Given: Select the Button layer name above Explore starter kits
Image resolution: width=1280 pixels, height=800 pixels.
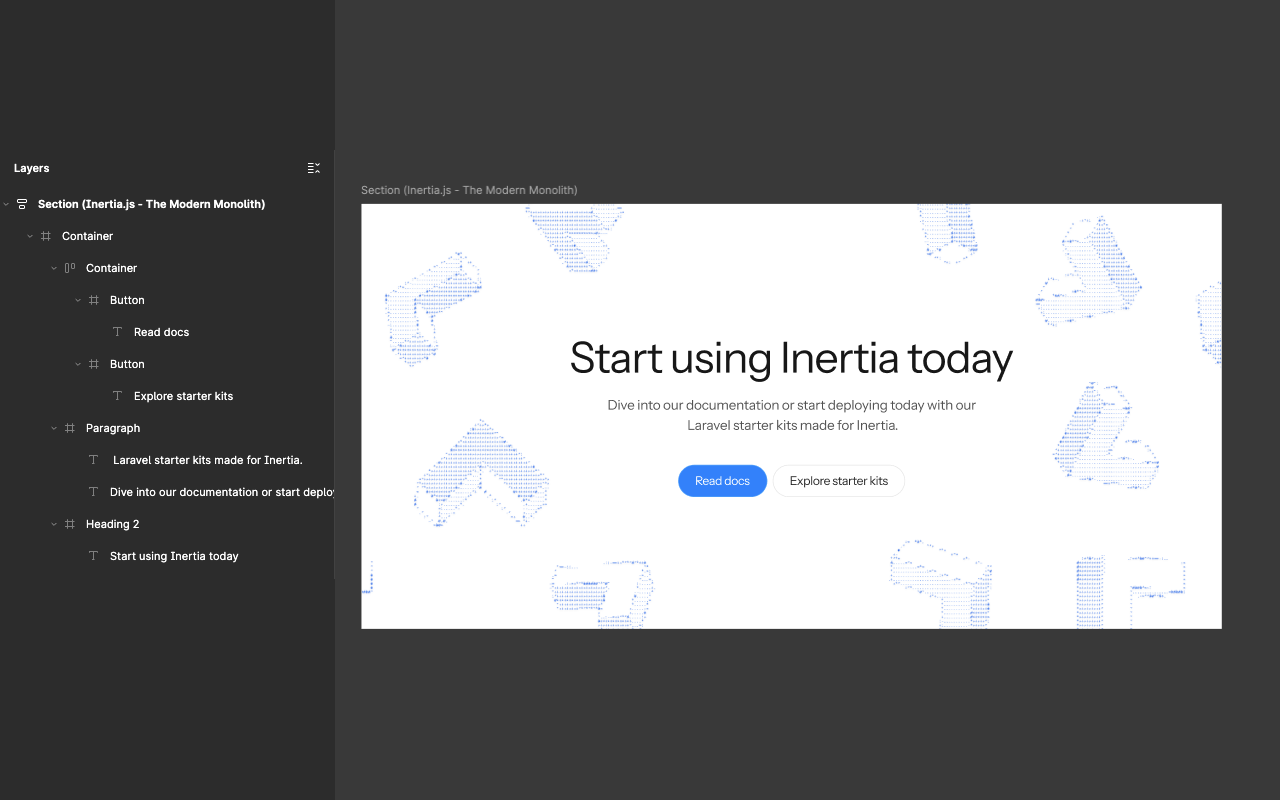Looking at the screenshot, I should [127, 364].
